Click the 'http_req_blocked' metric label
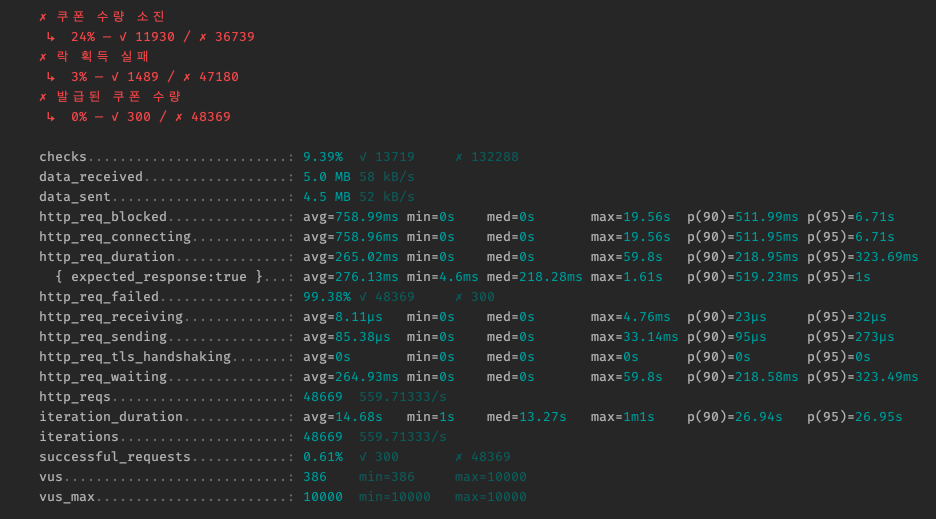The width and height of the screenshot is (936, 519). click(103, 217)
